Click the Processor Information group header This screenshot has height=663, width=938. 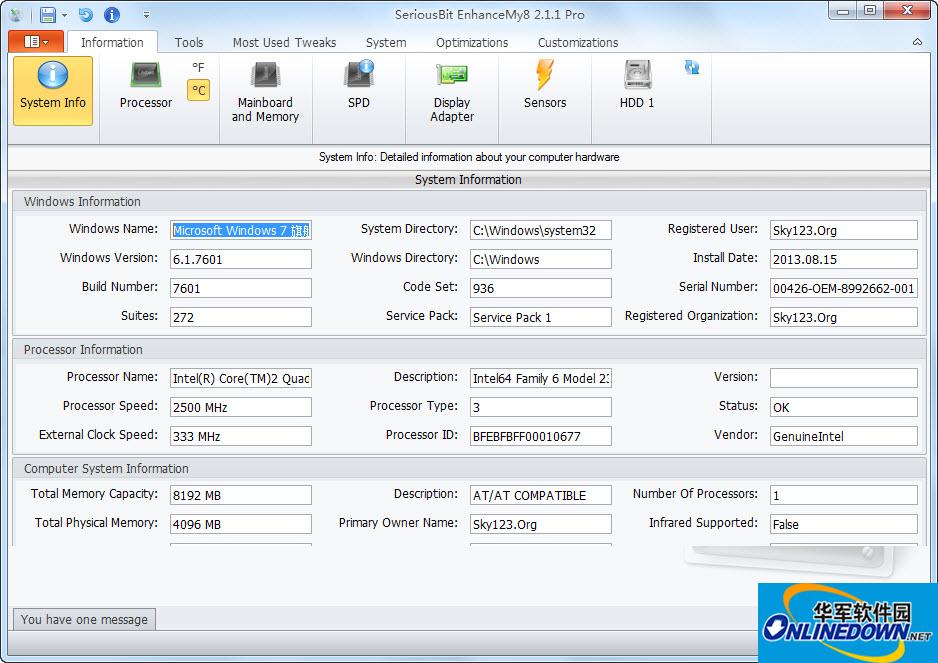coord(469,349)
